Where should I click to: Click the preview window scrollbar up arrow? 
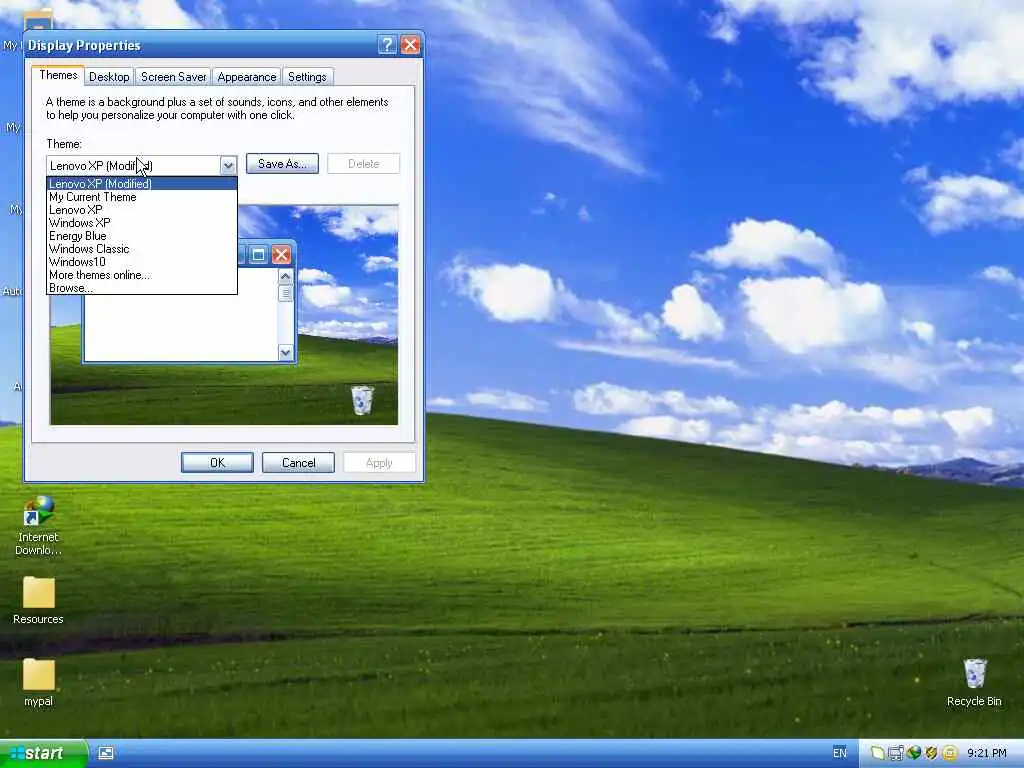285,276
